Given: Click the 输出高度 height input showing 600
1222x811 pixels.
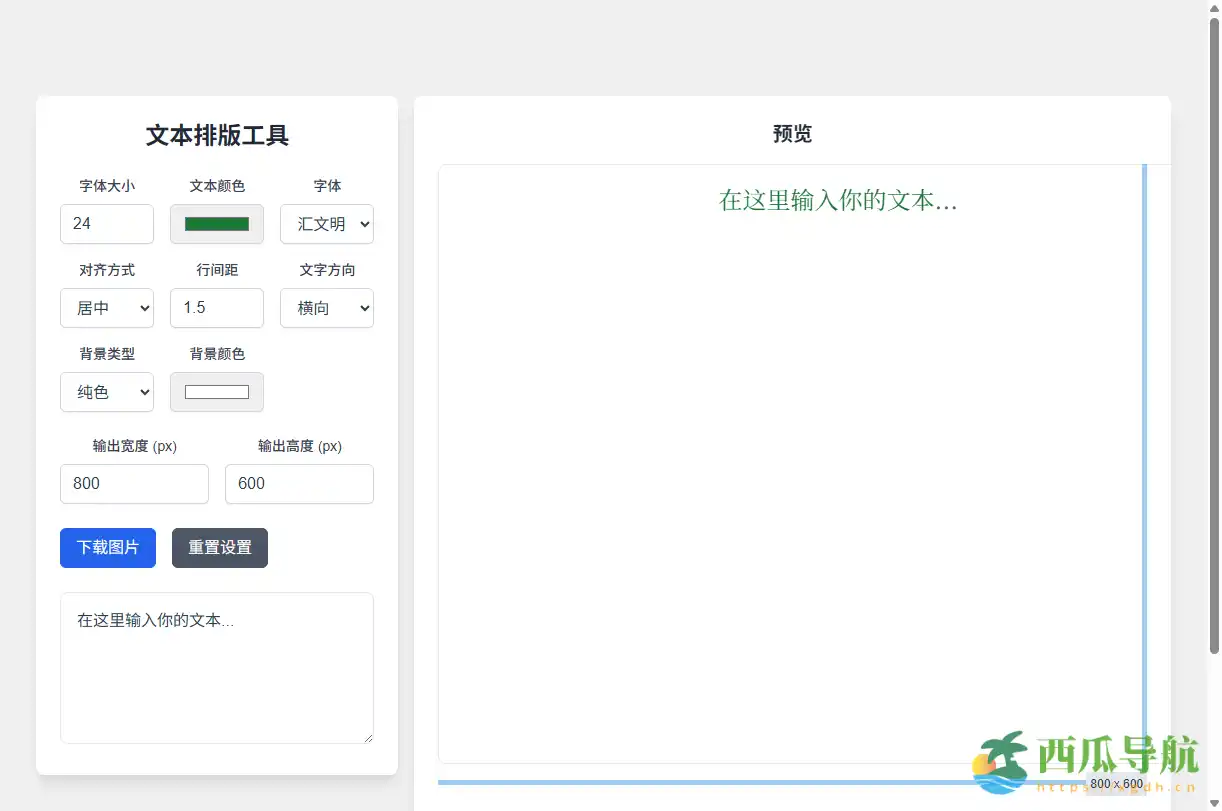Looking at the screenshot, I should 299,484.
